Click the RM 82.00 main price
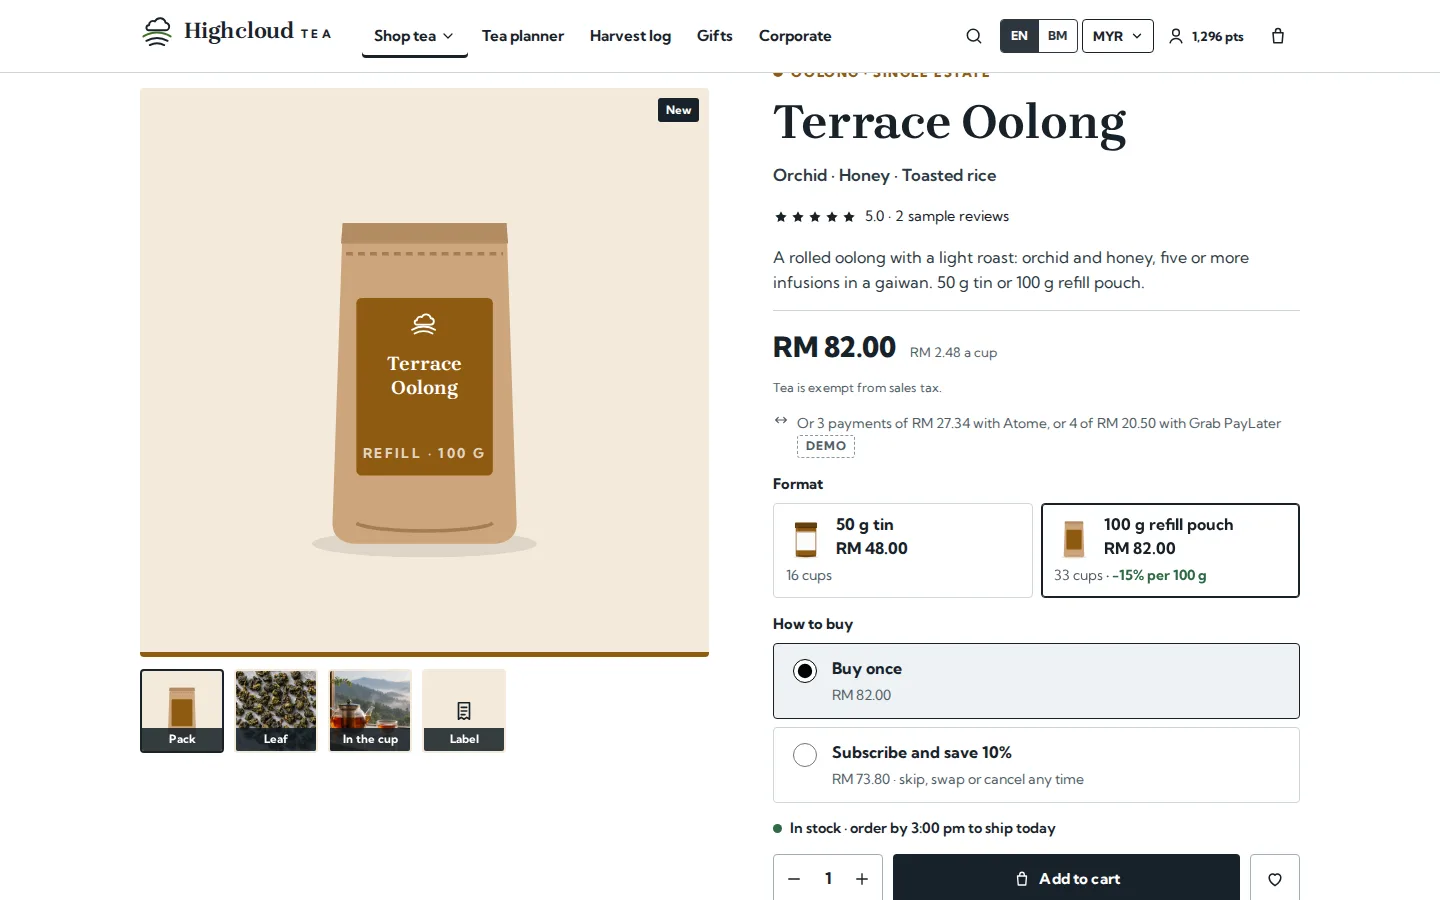Image resolution: width=1440 pixels, height=900 pixels. pos(834,347)
